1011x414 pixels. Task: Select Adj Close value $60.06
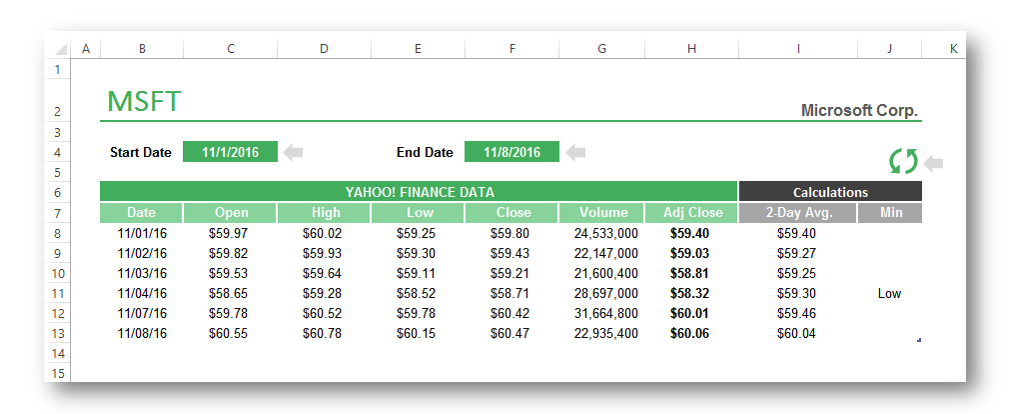click(x=690, y=333)
